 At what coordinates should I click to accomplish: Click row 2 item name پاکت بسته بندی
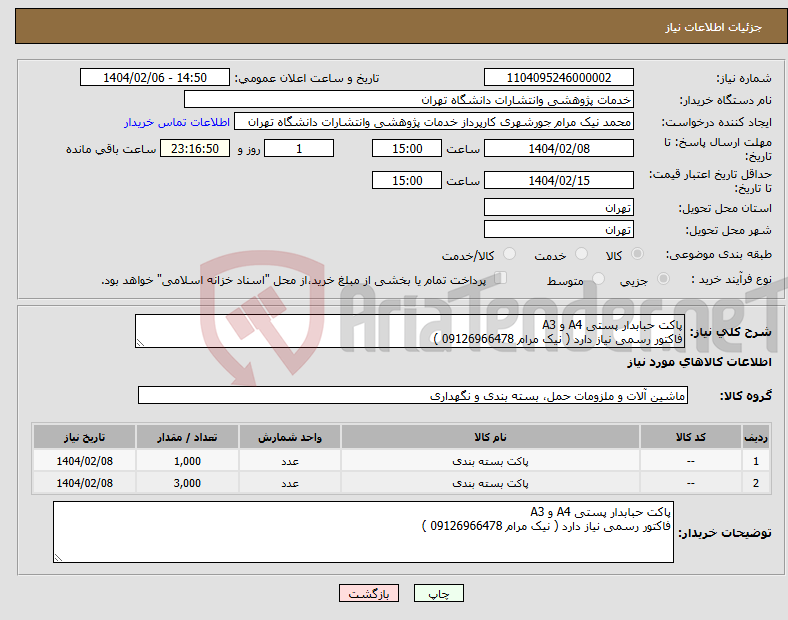click(490, 483)
